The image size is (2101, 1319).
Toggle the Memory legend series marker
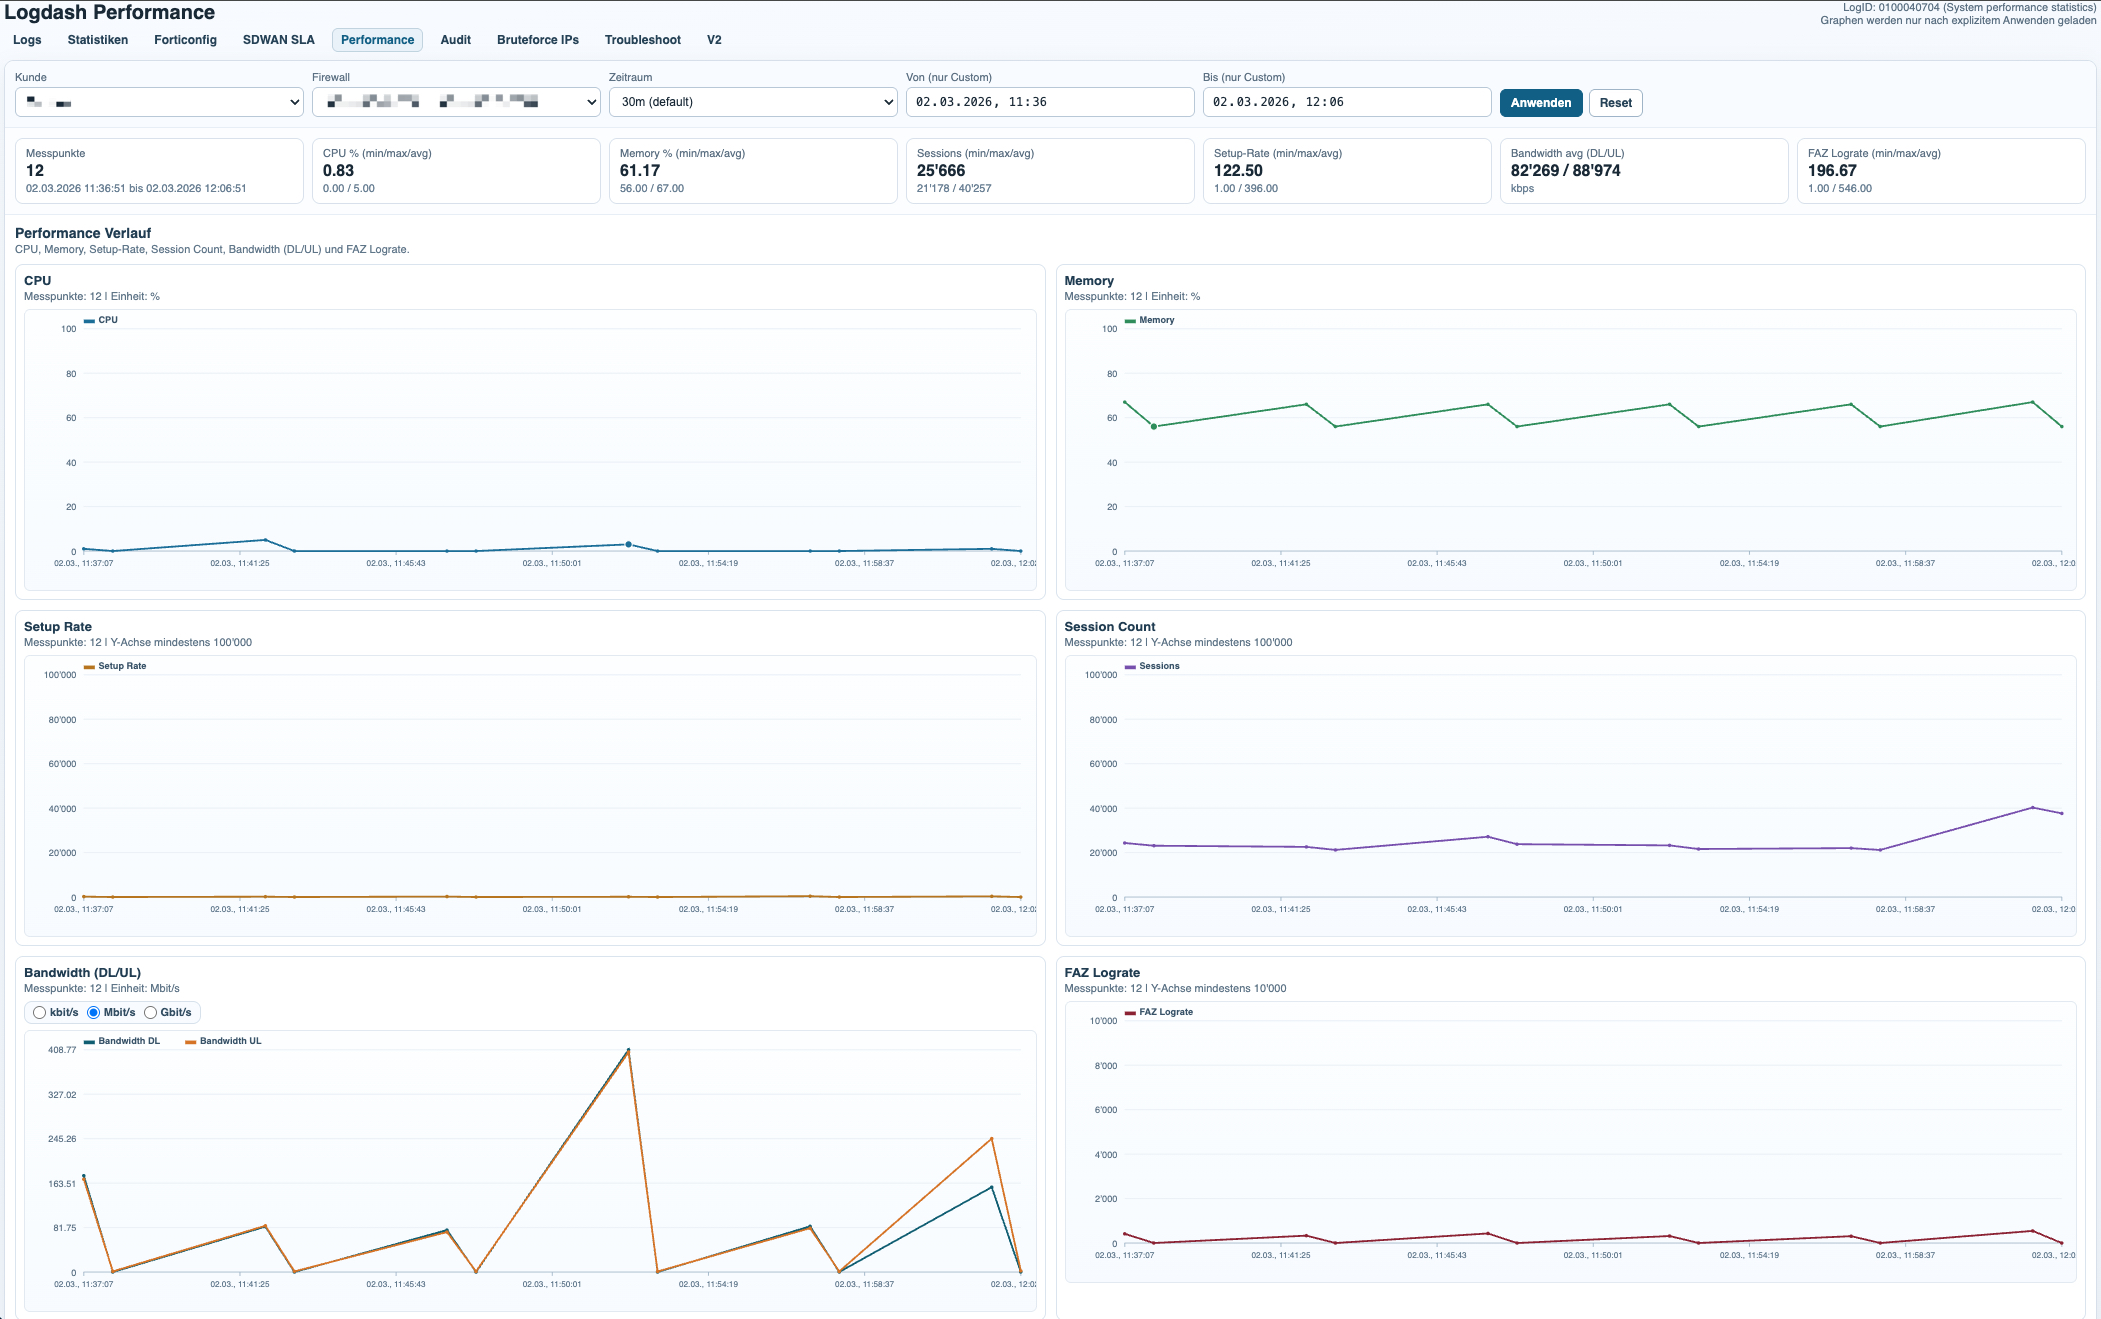click(1130, 320)
